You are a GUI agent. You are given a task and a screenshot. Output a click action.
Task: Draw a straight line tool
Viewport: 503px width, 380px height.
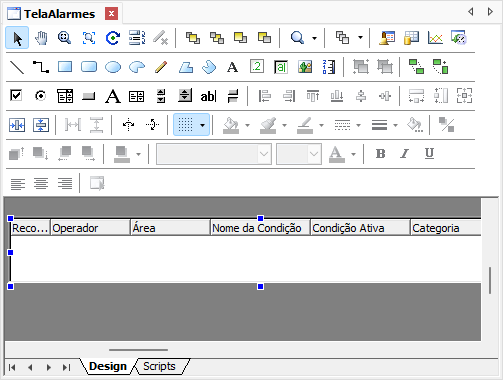[17, 67]
